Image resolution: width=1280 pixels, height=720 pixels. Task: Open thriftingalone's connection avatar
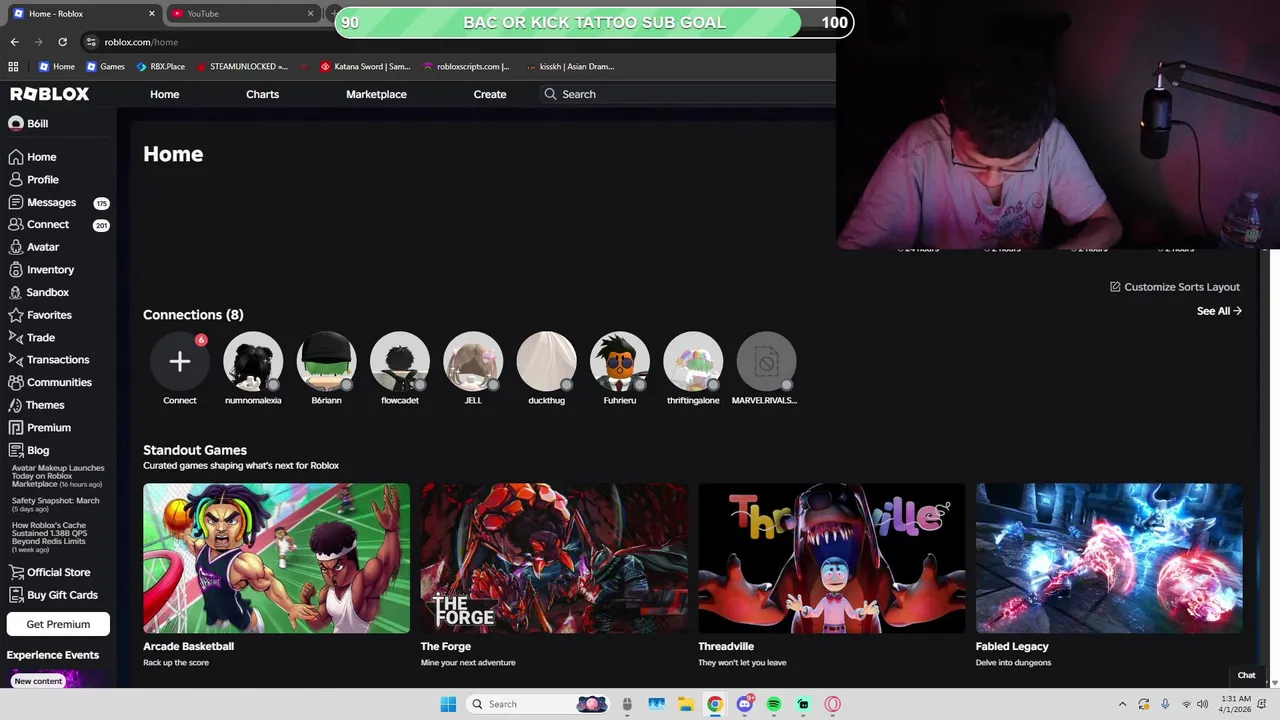click(693, 361)
